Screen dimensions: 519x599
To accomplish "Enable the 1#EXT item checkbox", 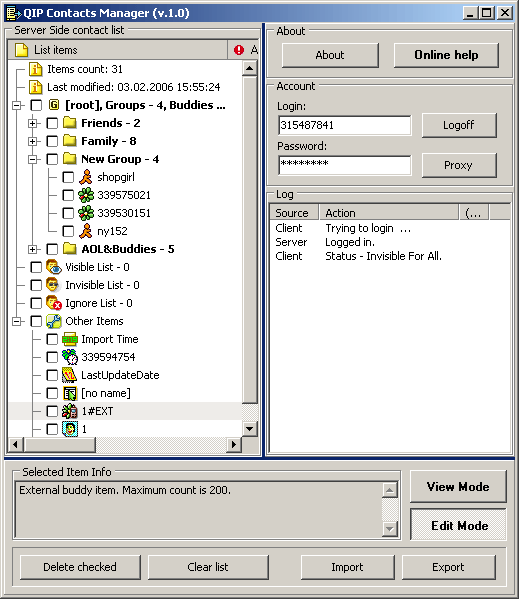I will pos(52,411).
